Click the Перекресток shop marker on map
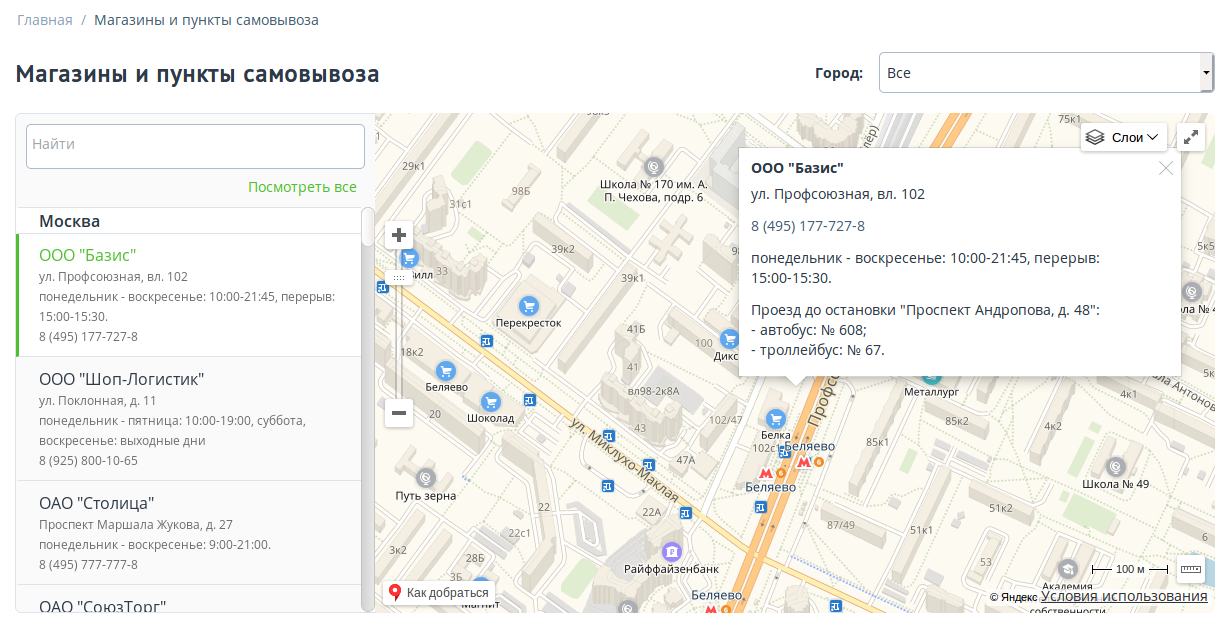 point(528,306)
